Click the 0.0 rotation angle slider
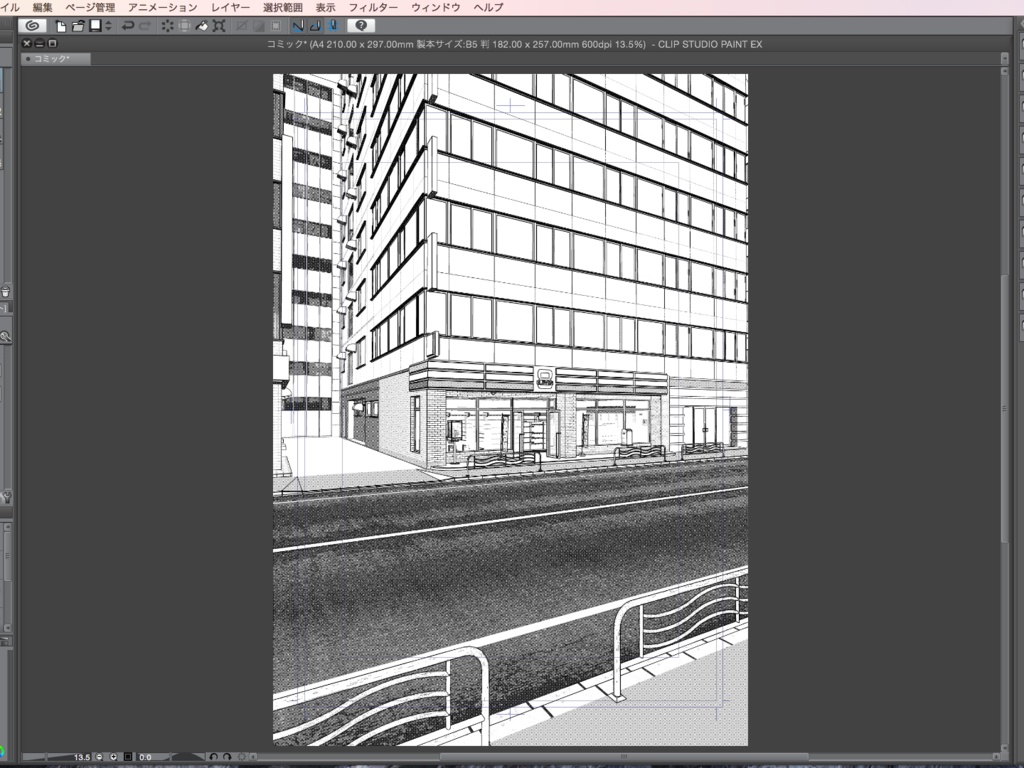The image size is (1024, 768). (170, 757)
